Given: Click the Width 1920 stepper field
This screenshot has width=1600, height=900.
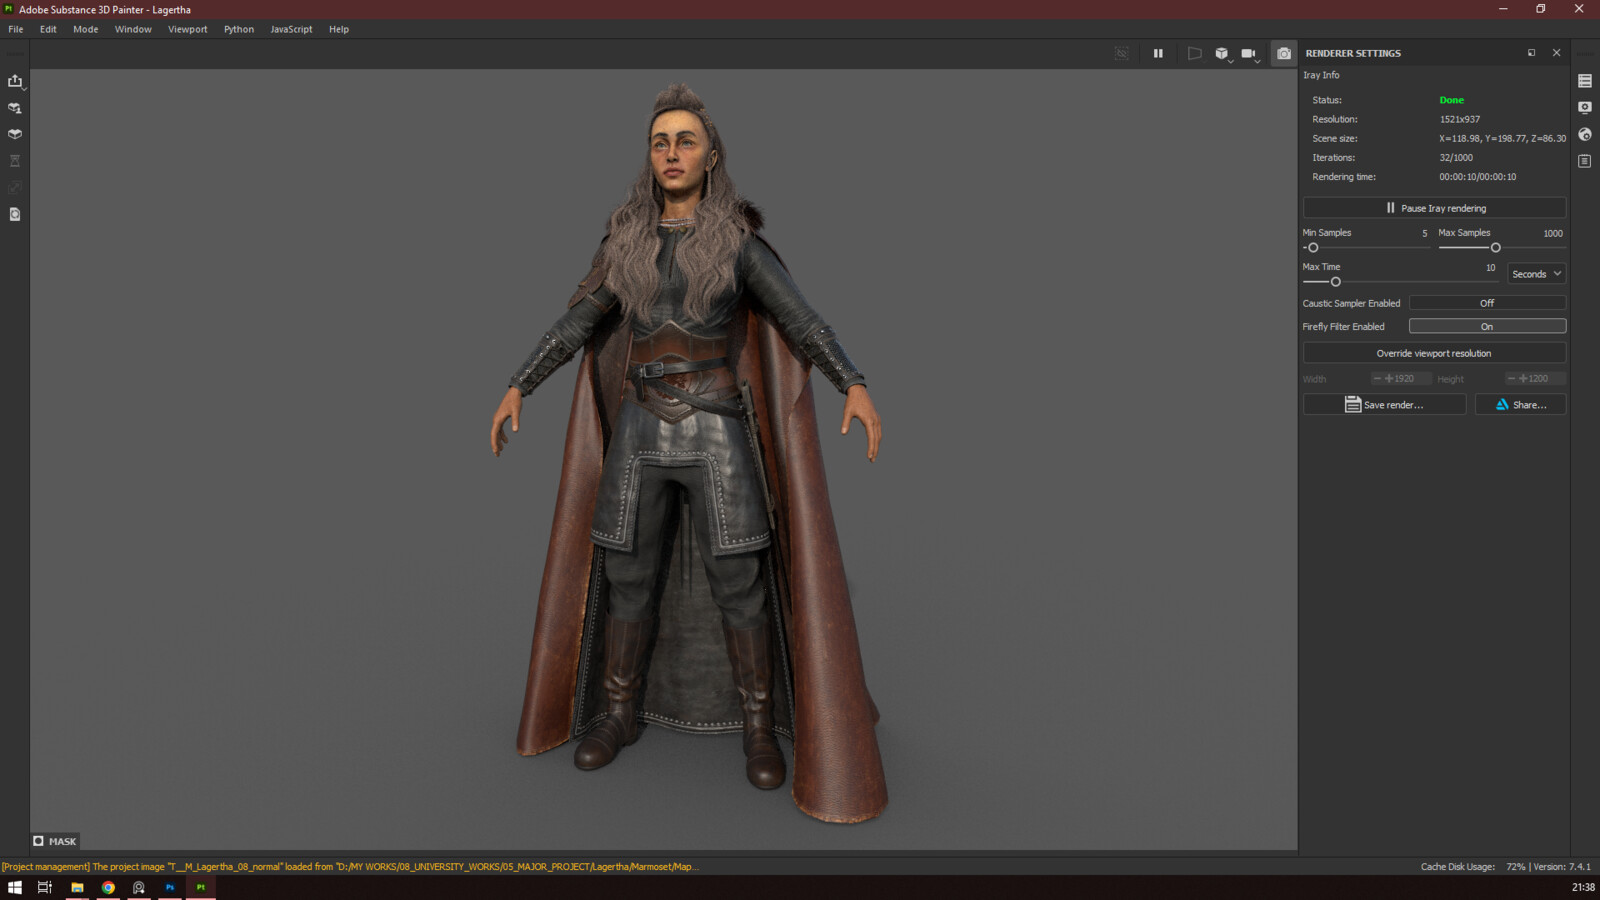Looking at the screenshot, I should click(x=1400, y=379).
